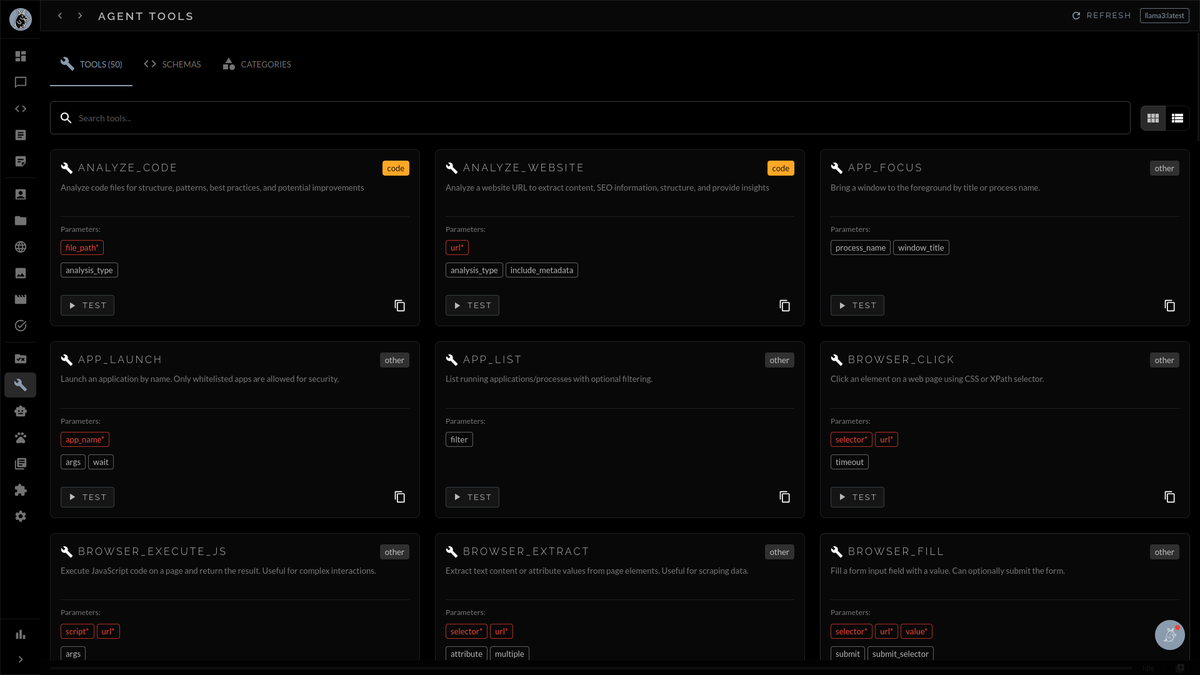Click the other tag on APP_FOCUS

[x=1164, y=168]
